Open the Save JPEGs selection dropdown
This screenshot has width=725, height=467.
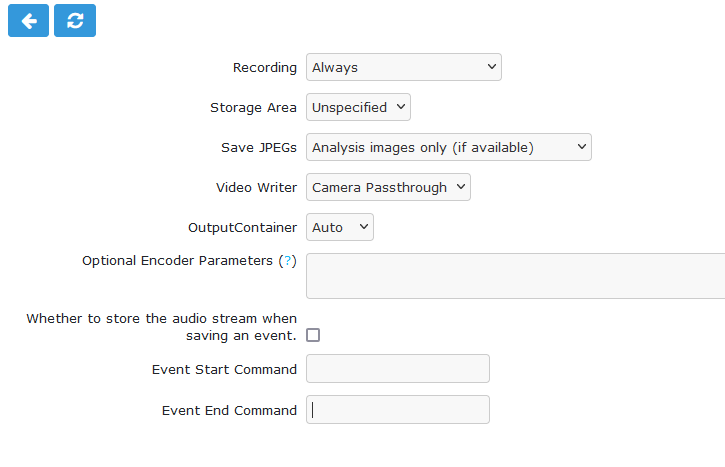449,147
